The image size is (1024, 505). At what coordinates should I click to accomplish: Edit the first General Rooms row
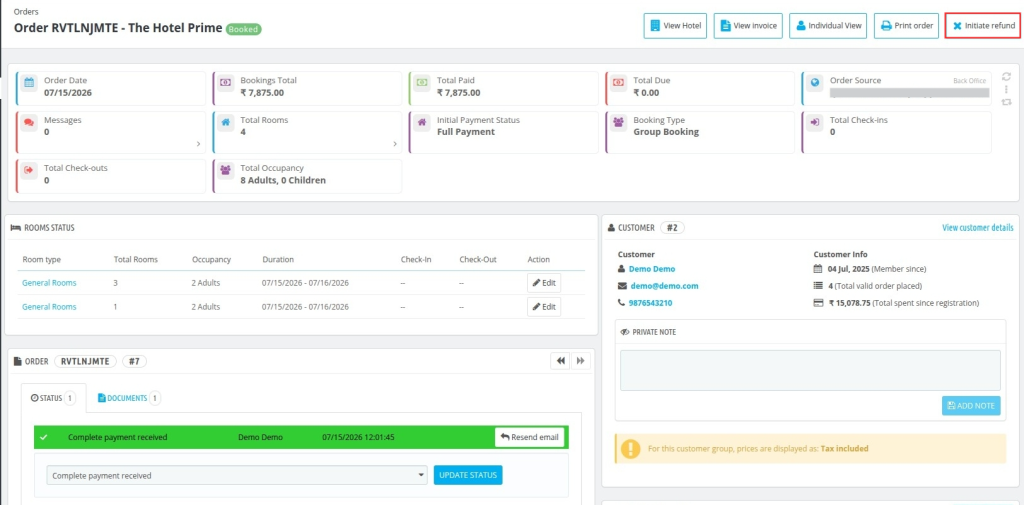[x=544, y=283]
